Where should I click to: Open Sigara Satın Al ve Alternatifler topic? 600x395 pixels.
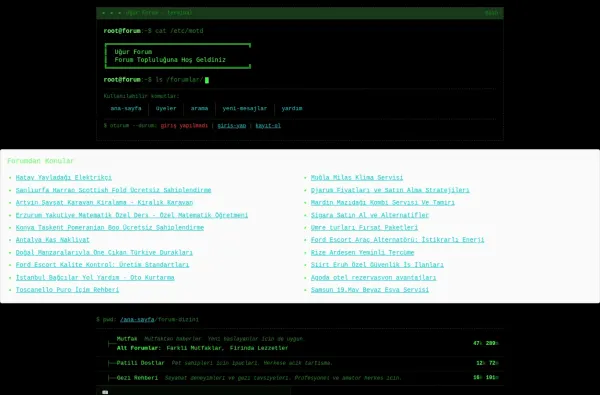click(370, 215)
